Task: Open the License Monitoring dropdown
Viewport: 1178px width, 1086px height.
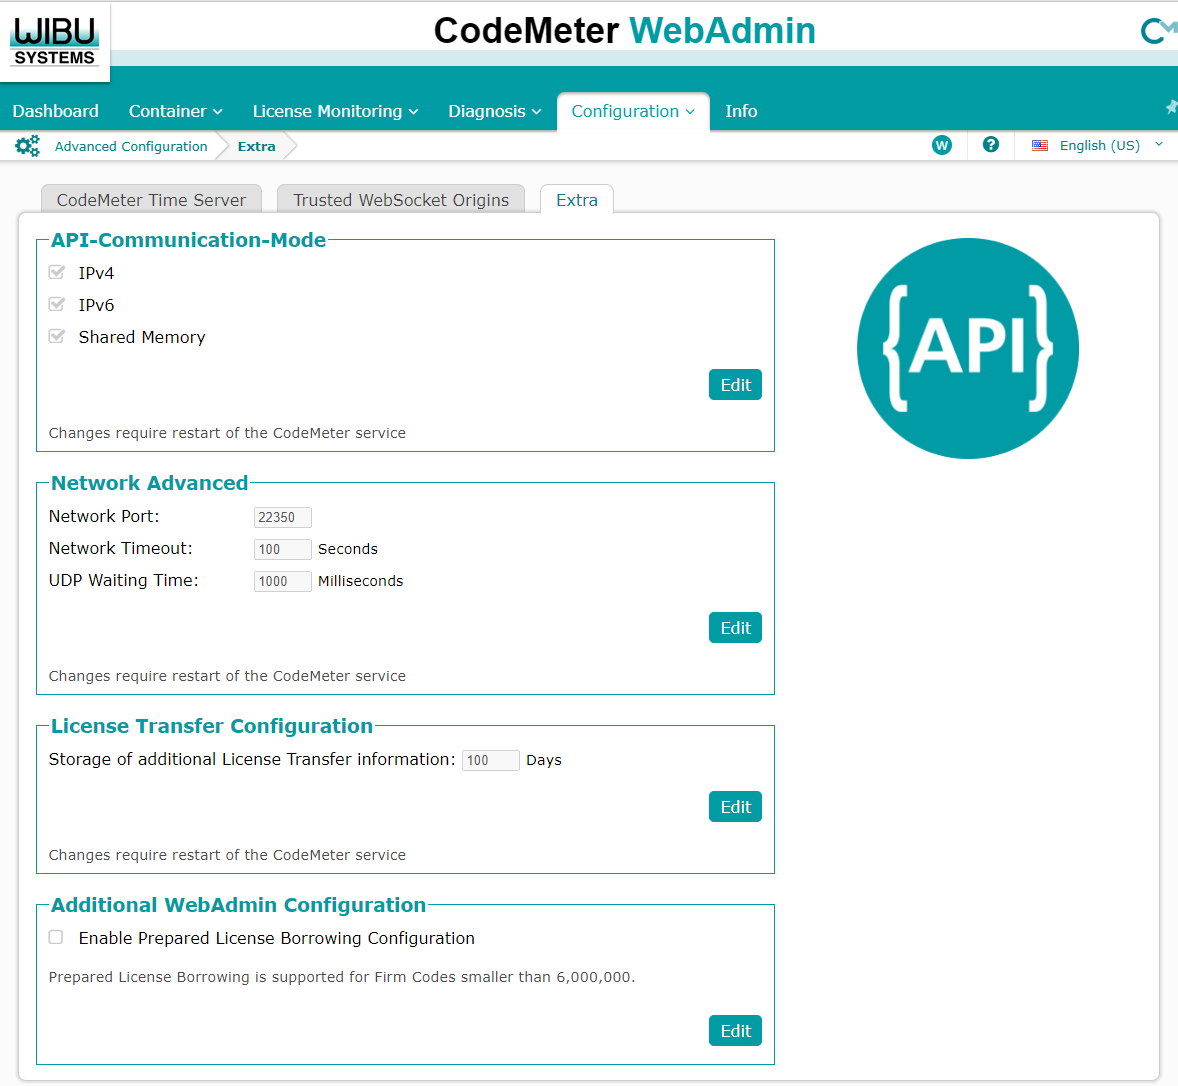Action: coord(335,111)
